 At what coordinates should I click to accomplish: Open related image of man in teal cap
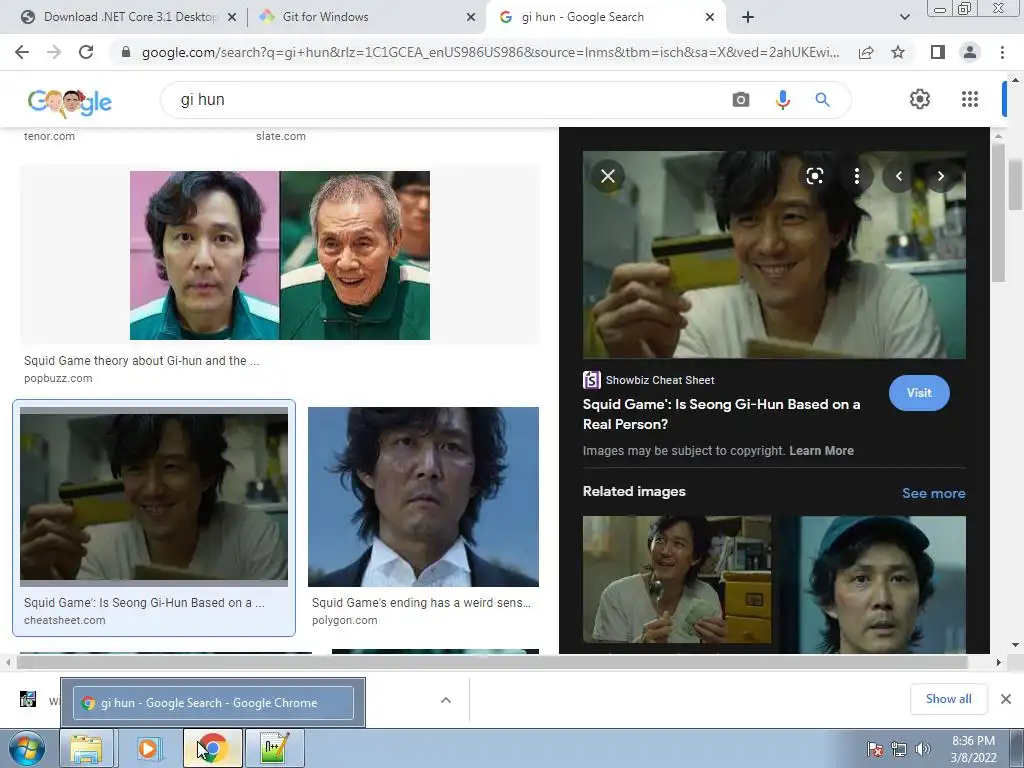click(872, 584)
